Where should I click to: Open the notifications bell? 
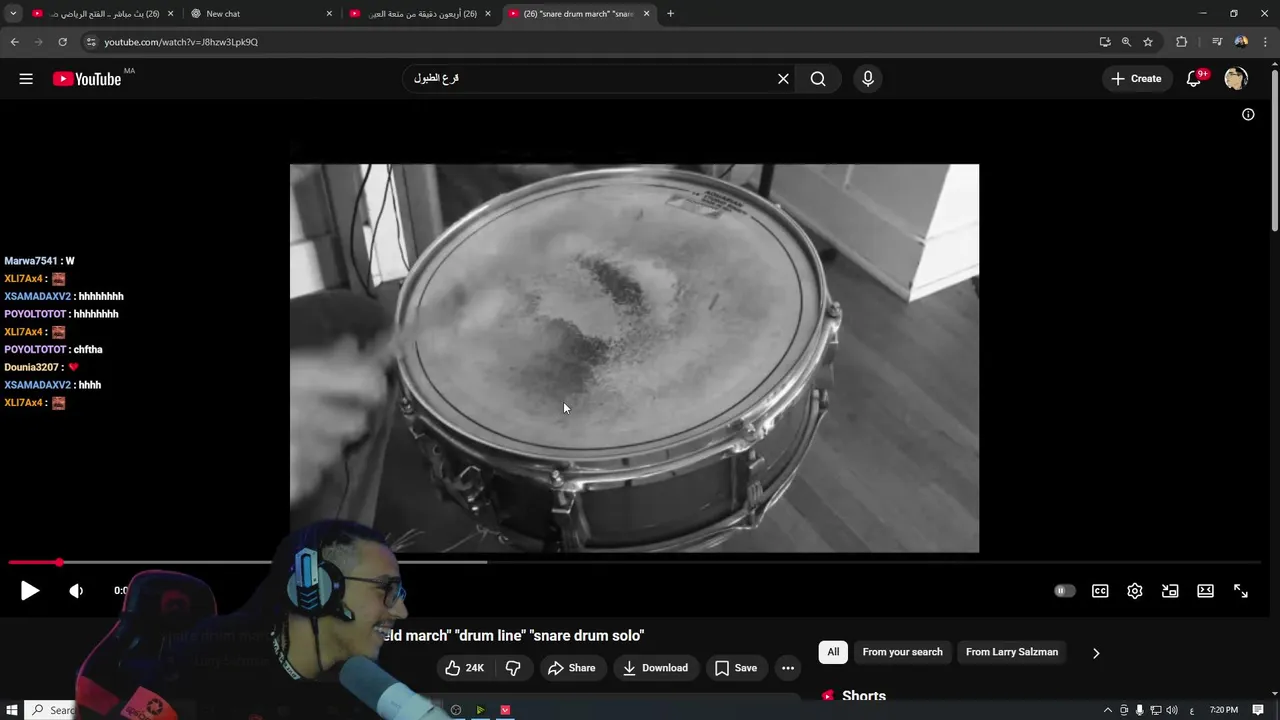[1194, 79]
